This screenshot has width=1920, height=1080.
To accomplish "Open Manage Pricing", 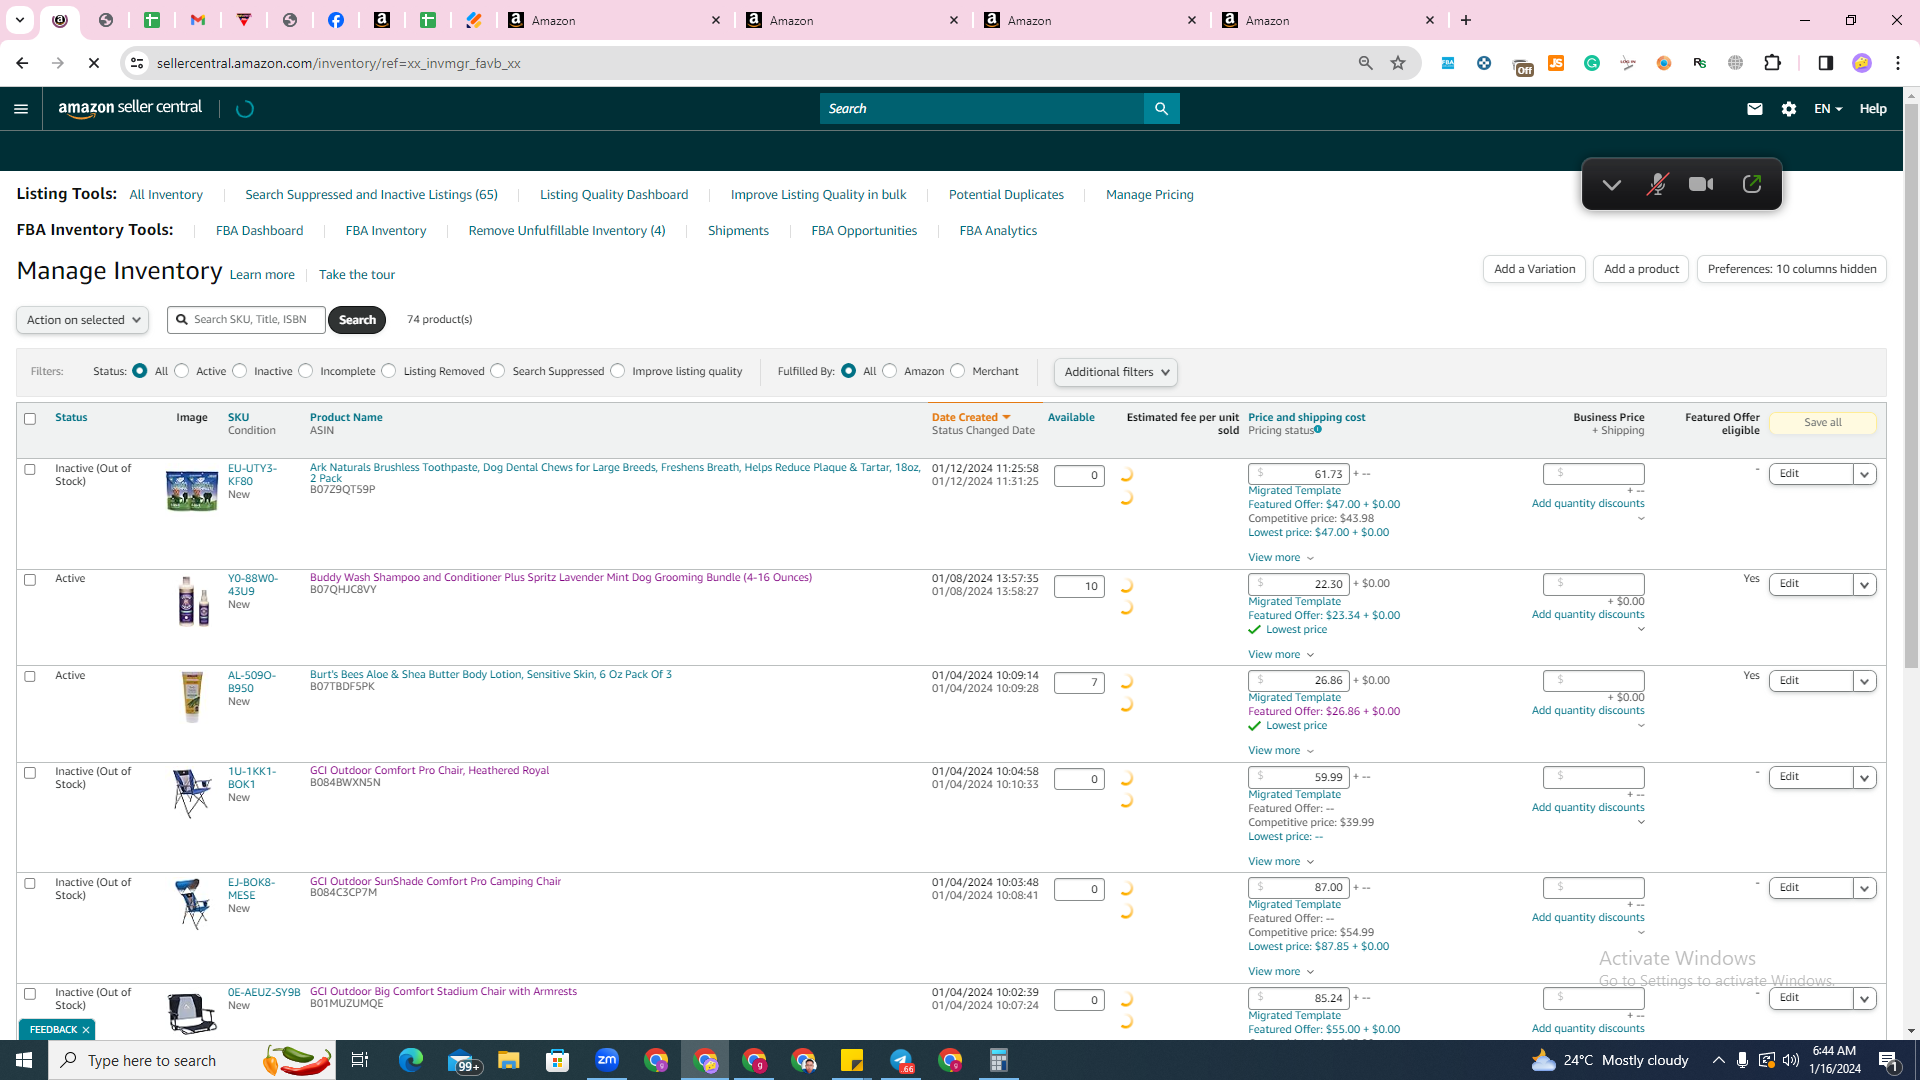I will pyautogui.click(x=1150, y=195).
